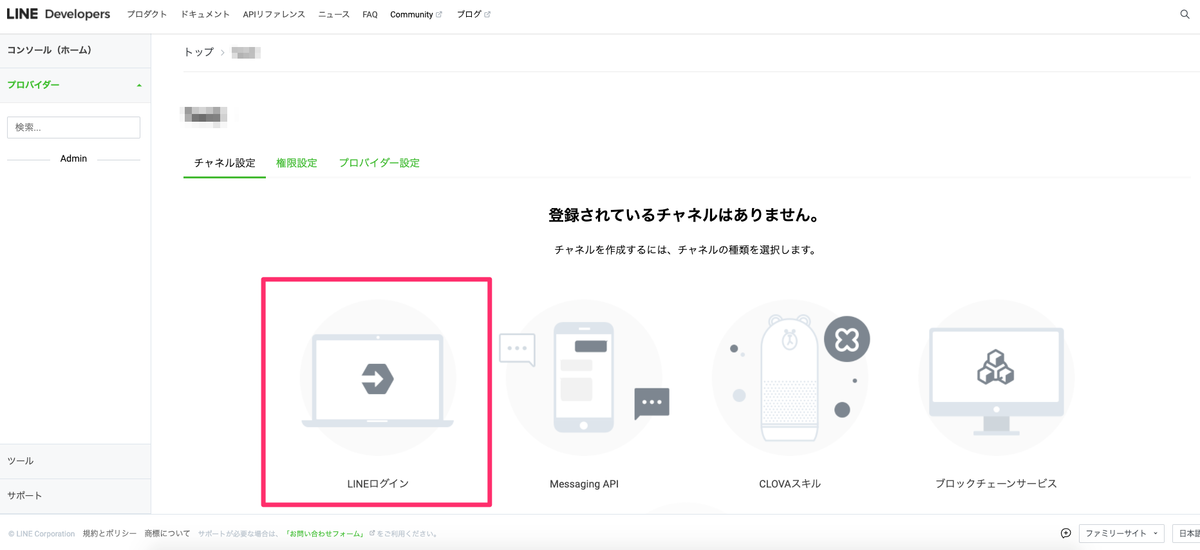Viewport: 1200px width, 550px height.
Task: Open the ブログ external link
Action: pos(474,15)
